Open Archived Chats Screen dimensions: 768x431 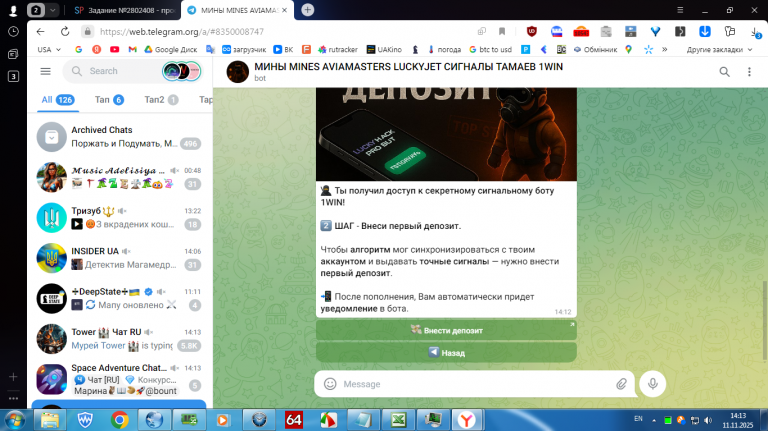pos(120,137)
